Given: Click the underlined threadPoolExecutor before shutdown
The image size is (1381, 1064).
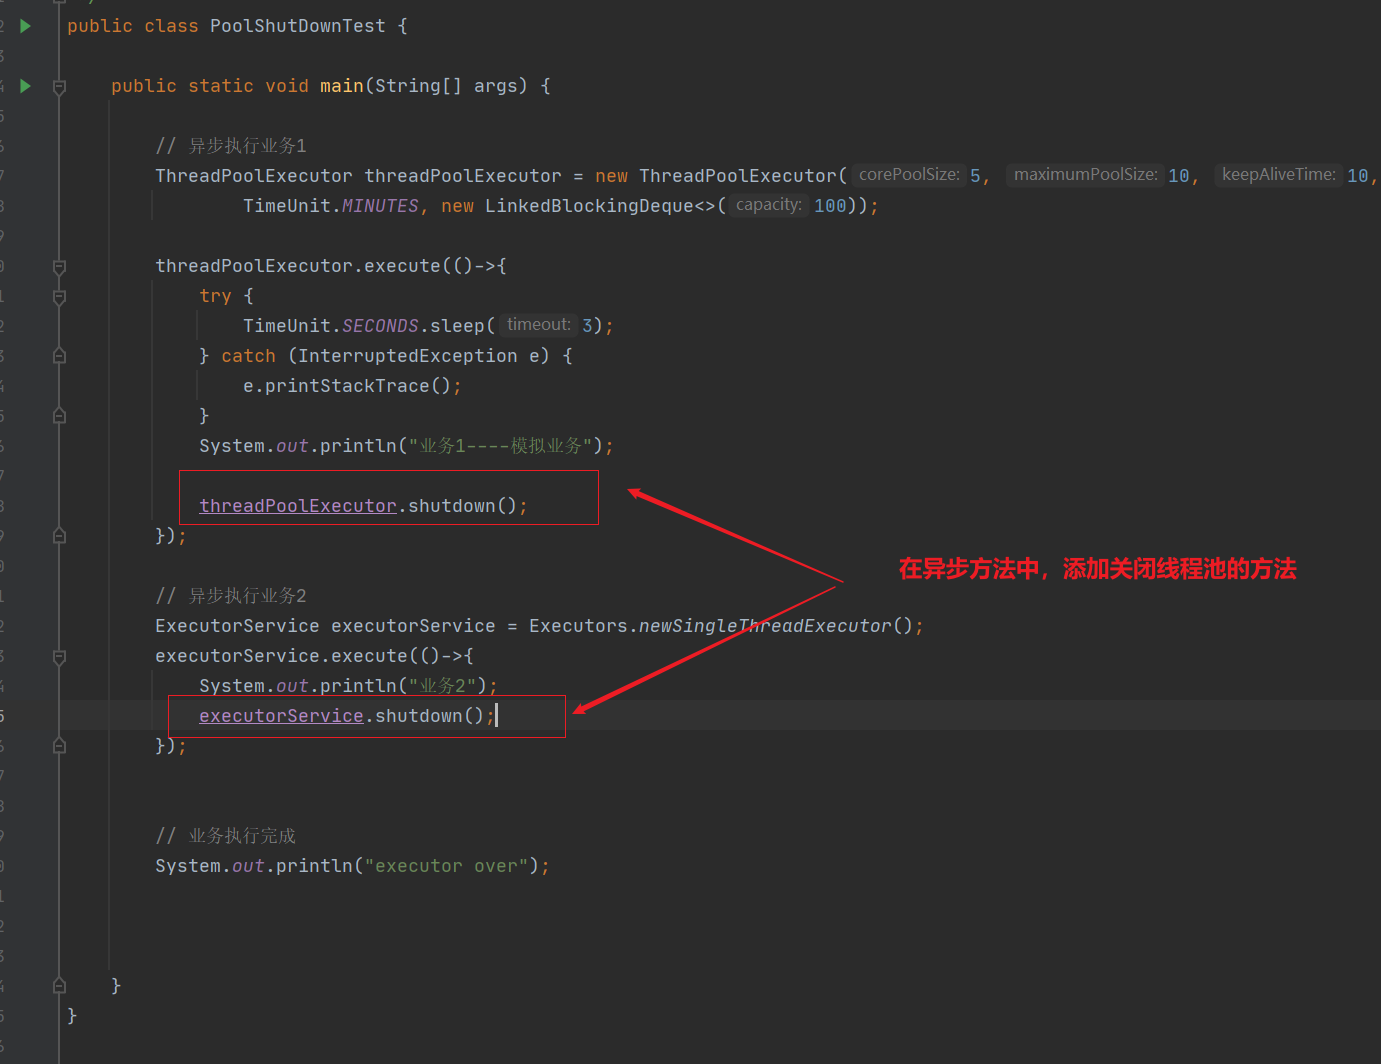Looking at the screenshot, I should (x=298, y=506).
